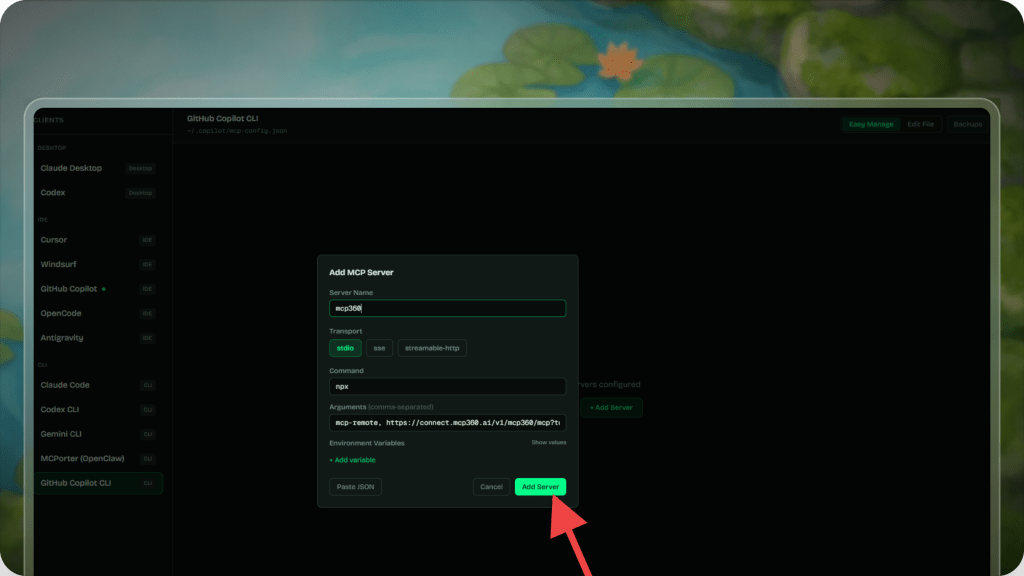Pick streamable-http transport

[432, 348]
